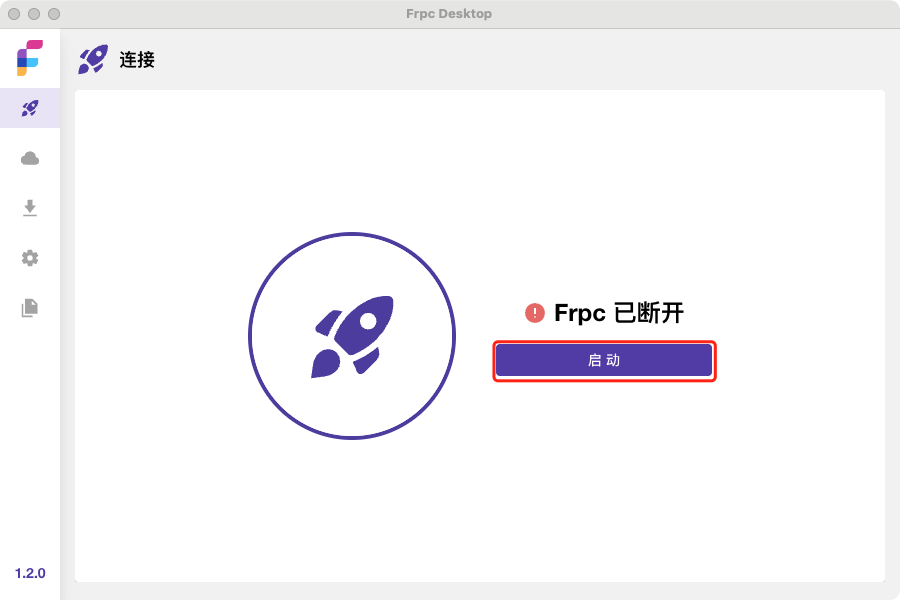Viewport: 900px width, 600px height.
Task: Click the large rocket circle graphic
Action: coord(352,336)
